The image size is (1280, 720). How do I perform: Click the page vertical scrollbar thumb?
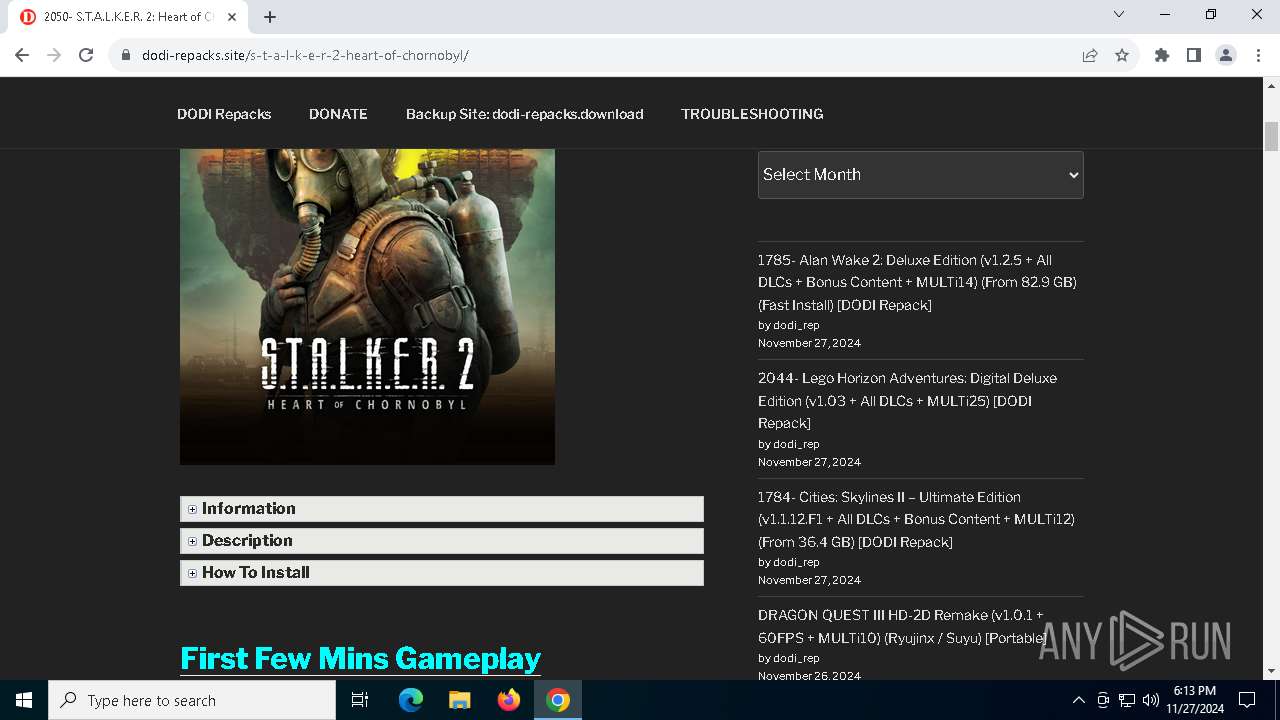1272,137
